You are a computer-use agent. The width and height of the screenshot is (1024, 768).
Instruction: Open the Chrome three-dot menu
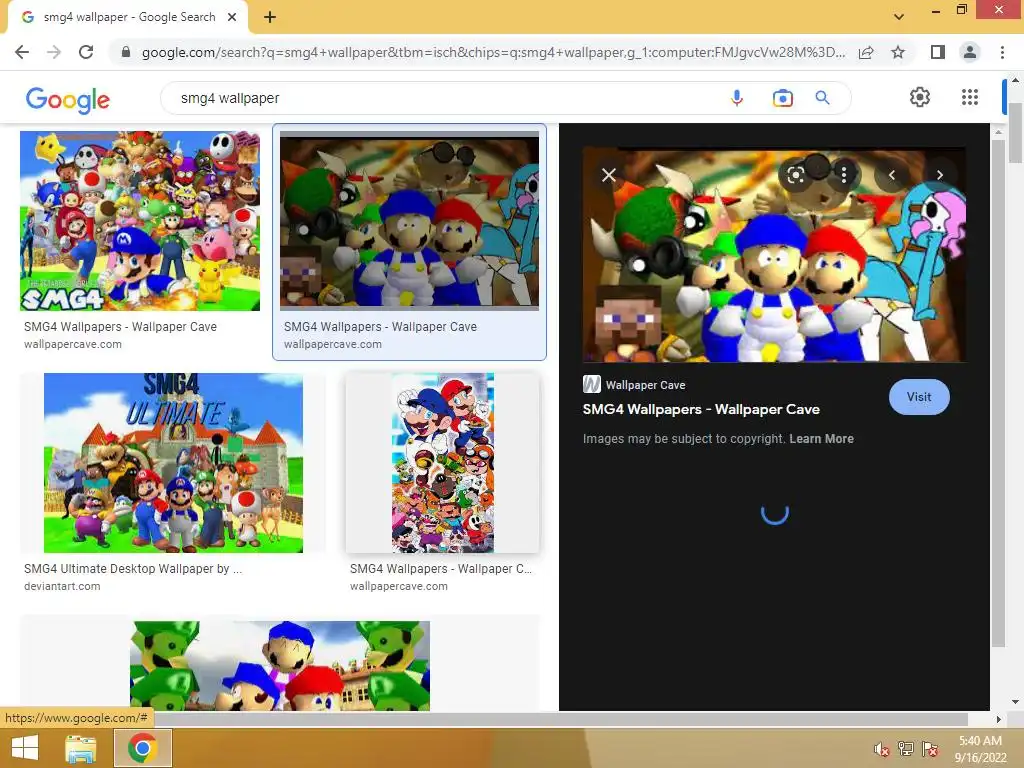point(1002,52)
